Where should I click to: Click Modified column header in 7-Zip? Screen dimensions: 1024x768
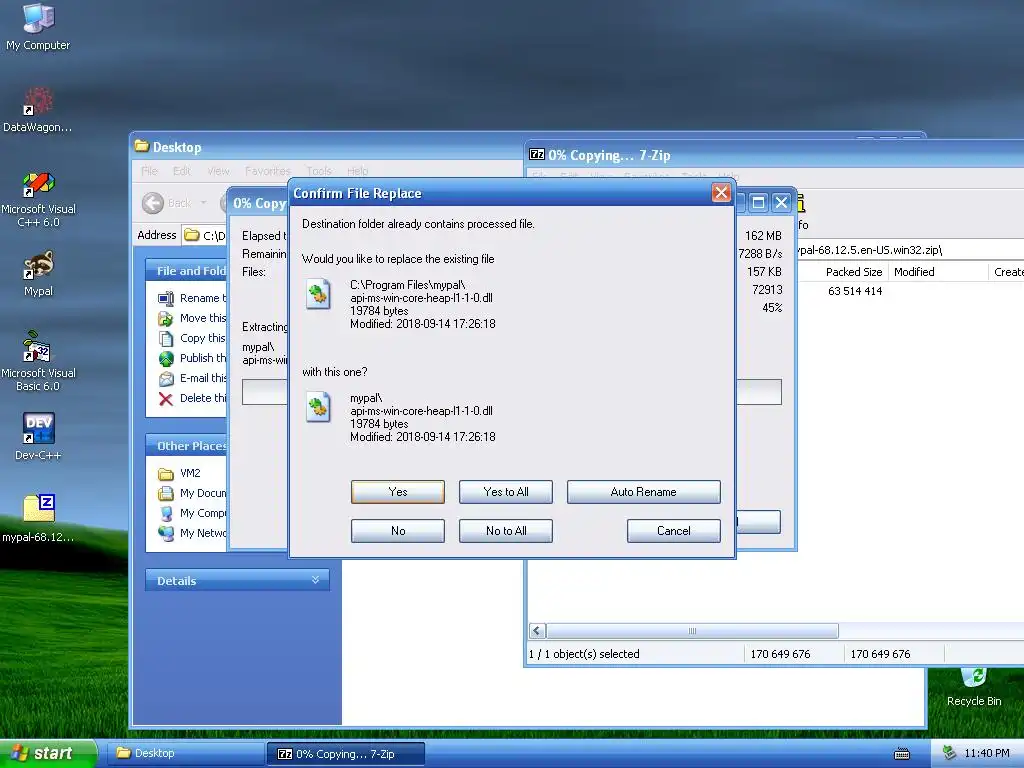[938, 272]
